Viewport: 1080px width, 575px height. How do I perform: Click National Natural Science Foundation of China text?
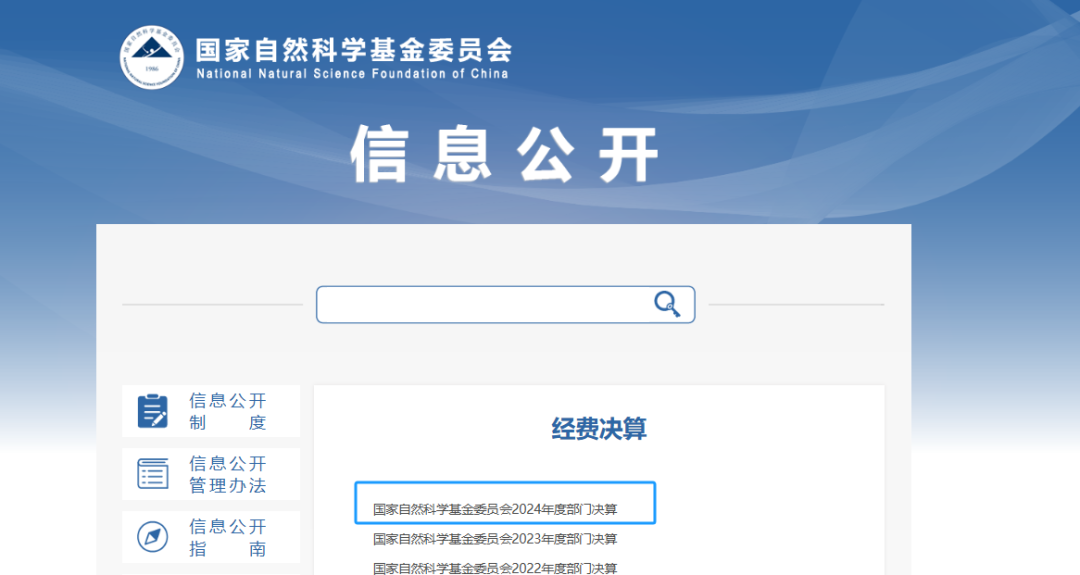pos(353,74)
